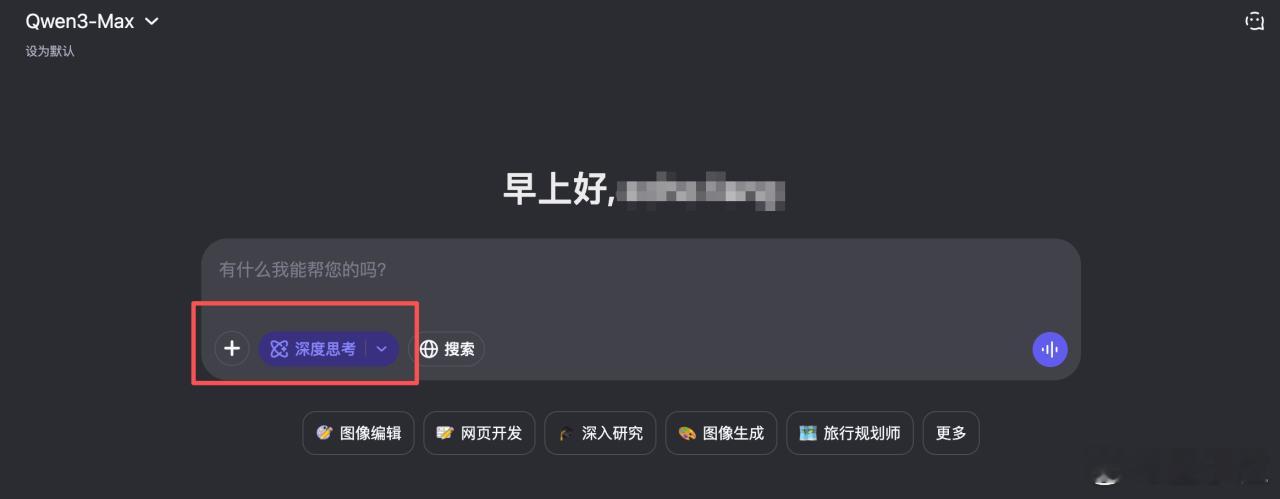Select the 深入研究 quick action

600,433
